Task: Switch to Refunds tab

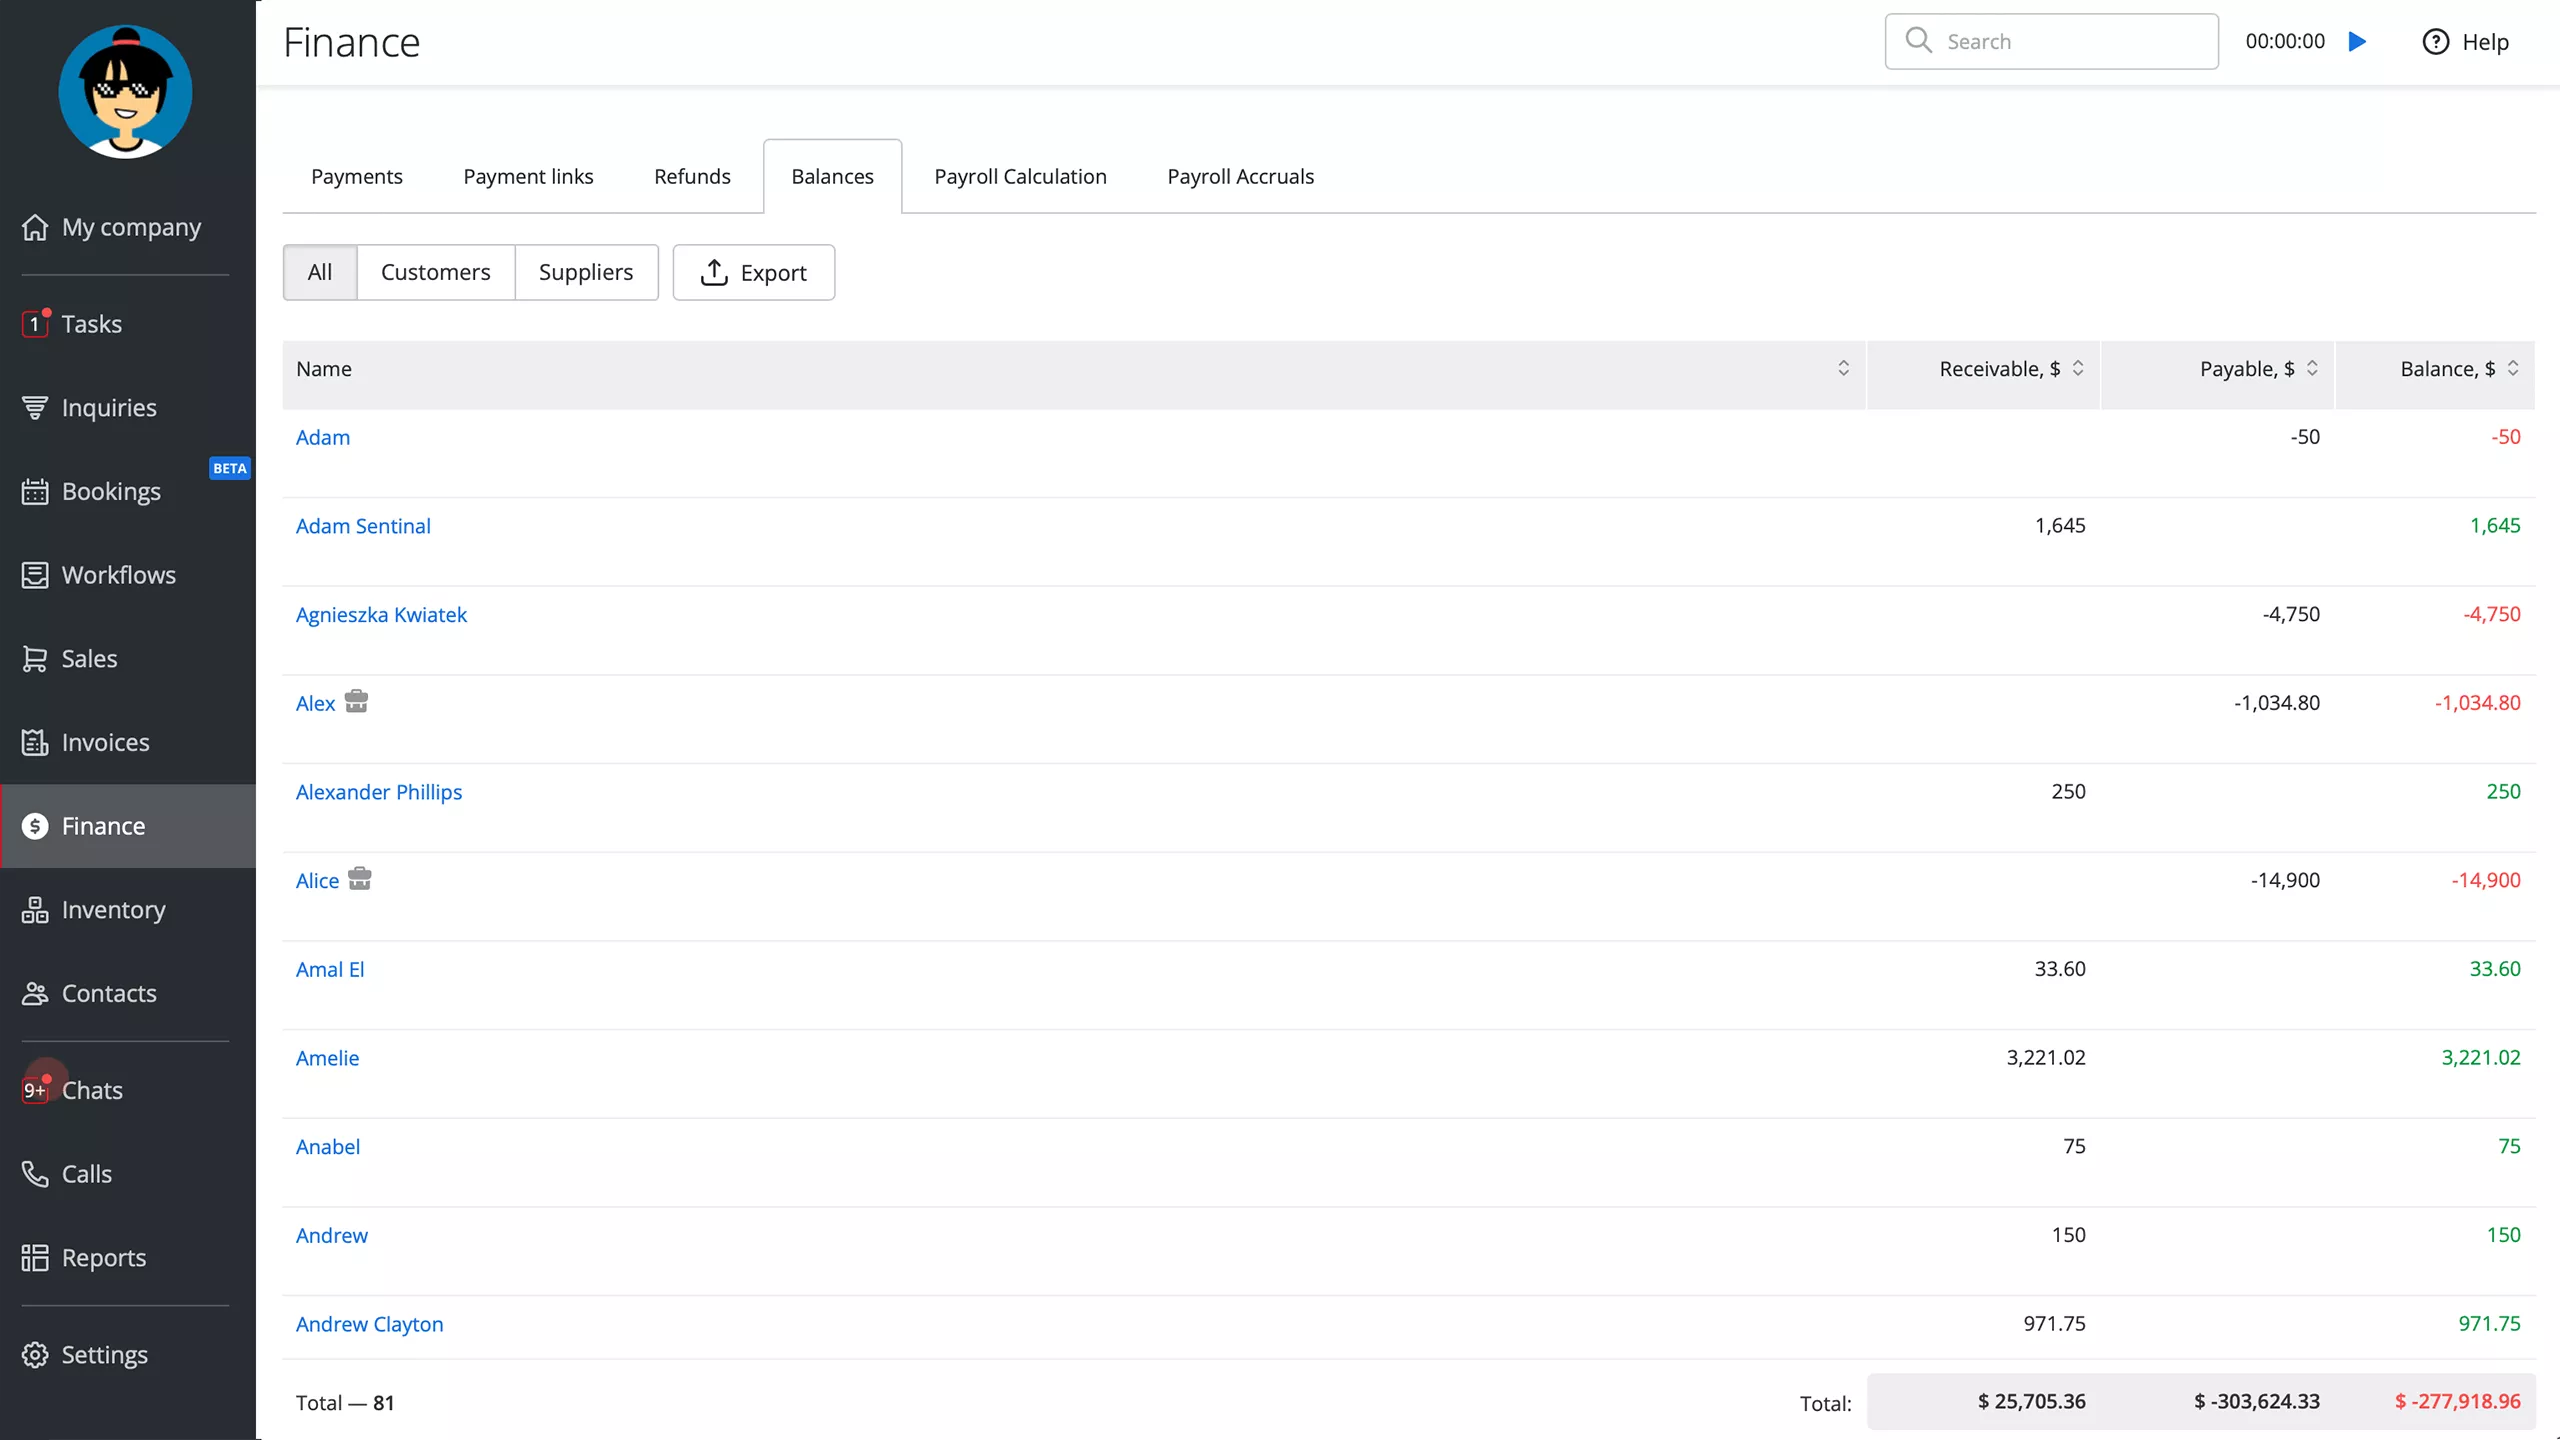Action: point(692,177)
